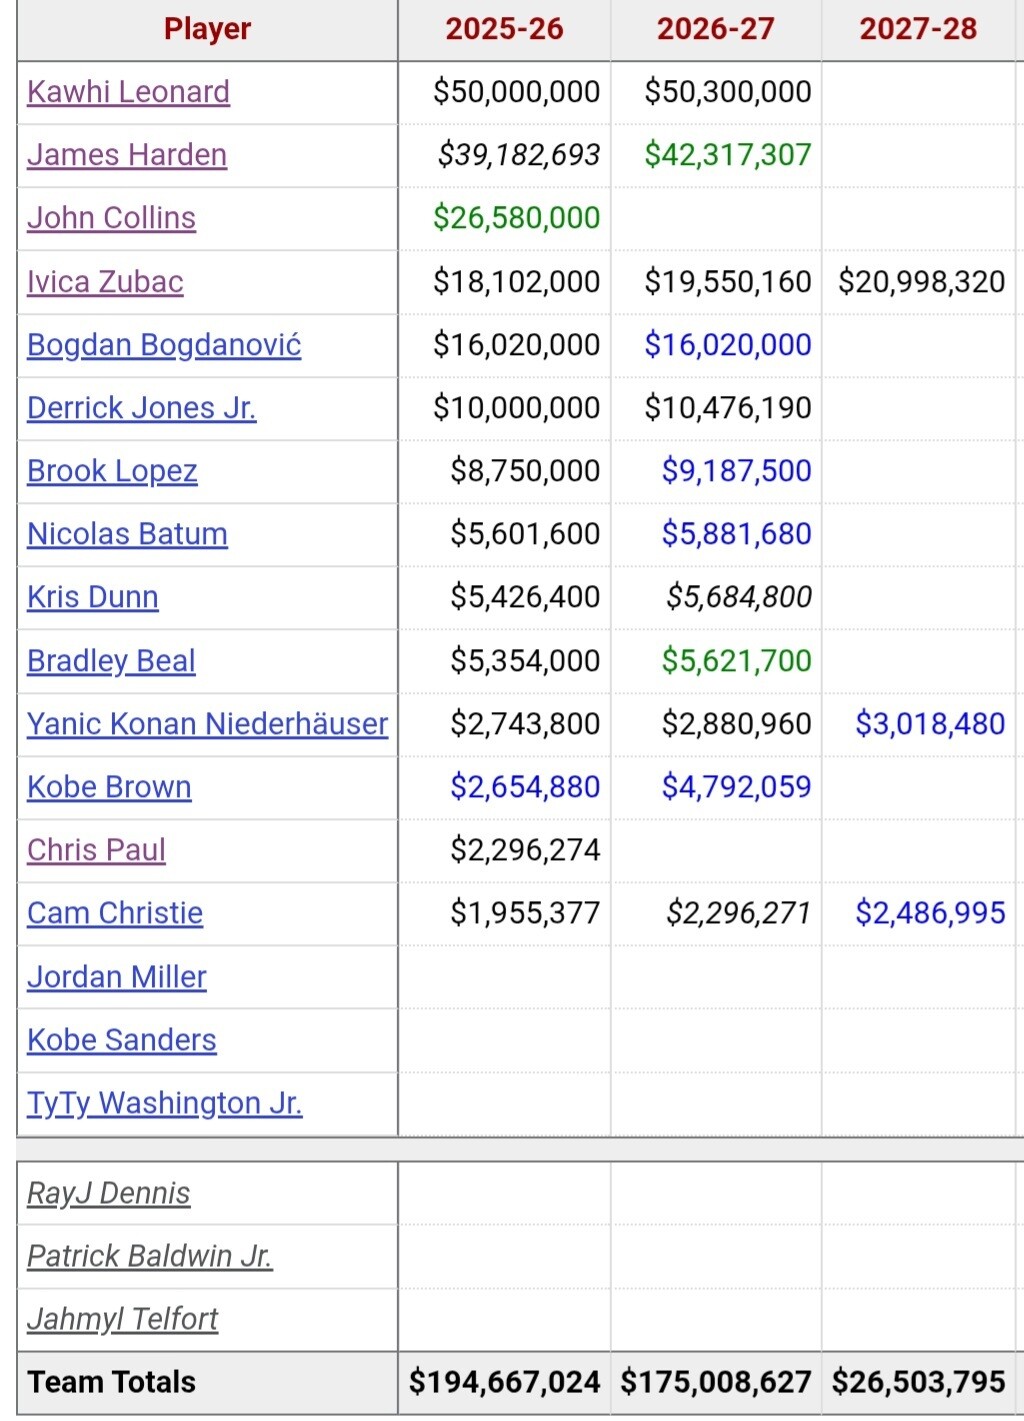The width and height of the screenshot is (1024, 1421).
Task: Click Nicolas Batum's name
Action: pyautogui.click(x=127, y=534)
